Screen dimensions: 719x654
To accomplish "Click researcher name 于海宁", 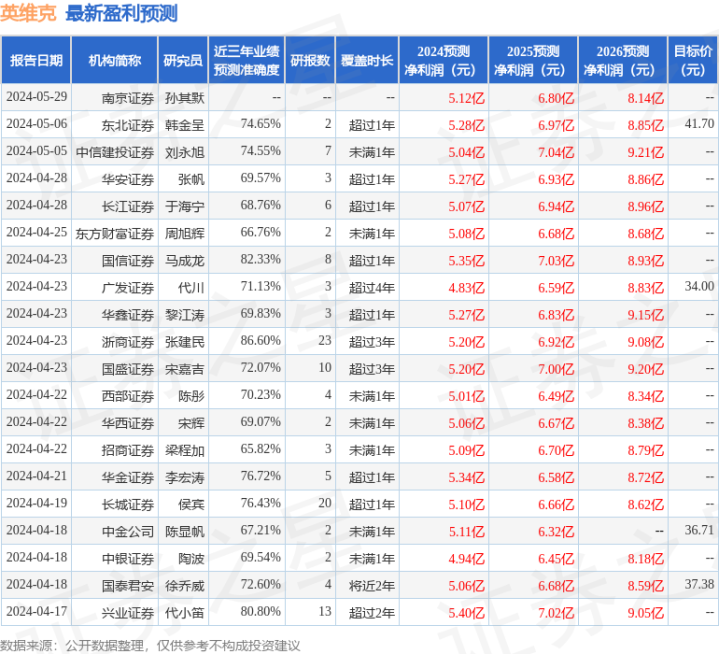I will 185,206.
